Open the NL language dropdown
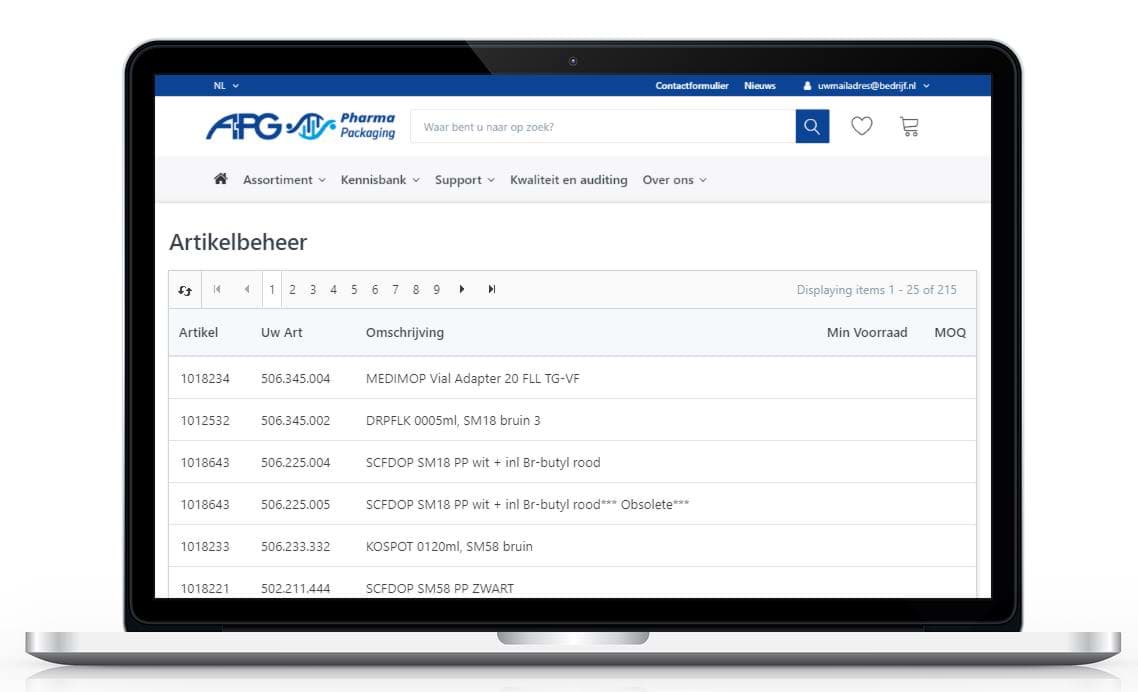Screen dimensions: 1138x692 coord(226,86)
